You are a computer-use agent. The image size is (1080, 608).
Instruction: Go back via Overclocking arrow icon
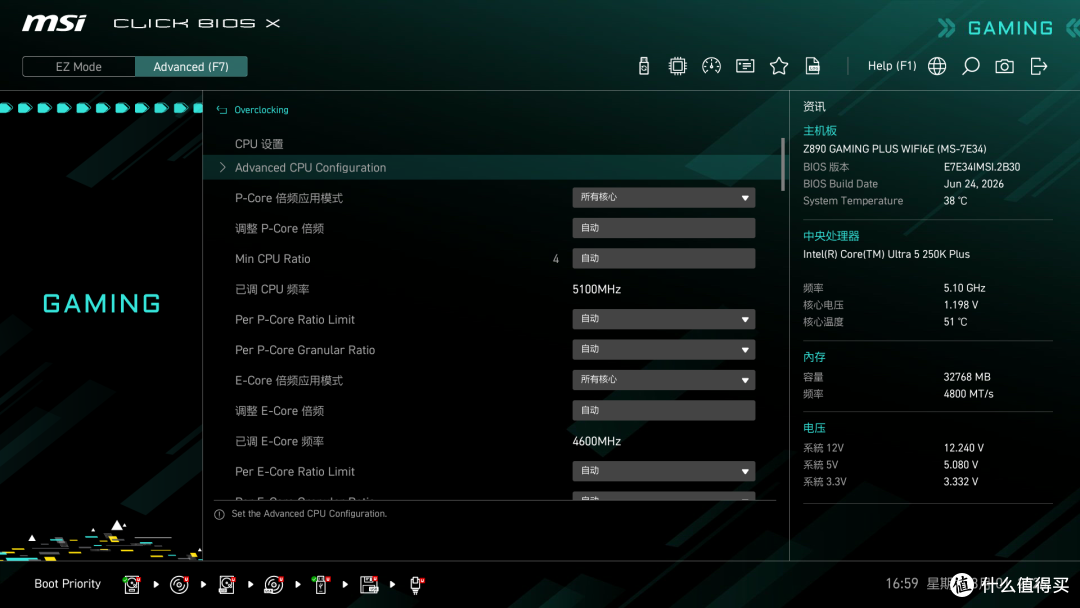[x=222, y=110]
